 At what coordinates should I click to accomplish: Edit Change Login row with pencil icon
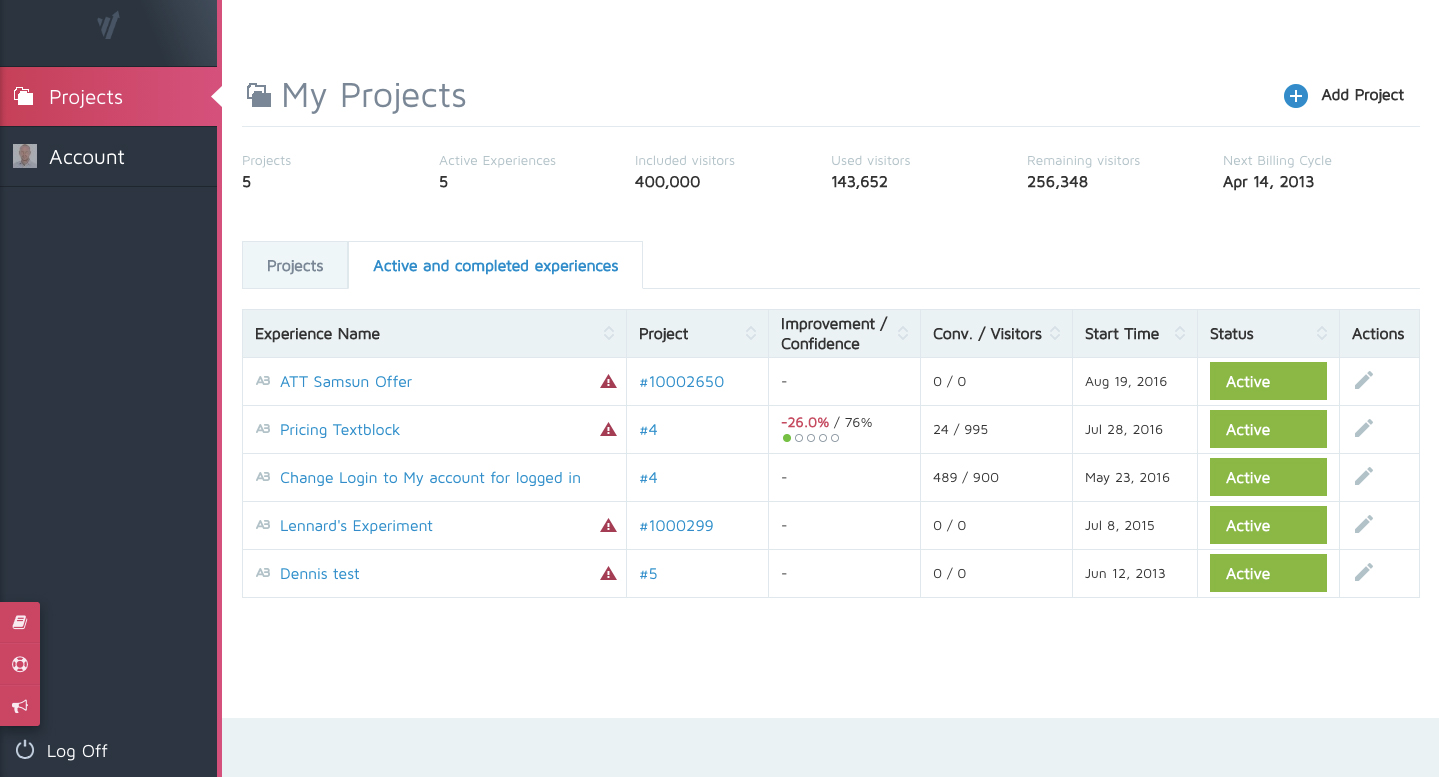click(1364, 476)
